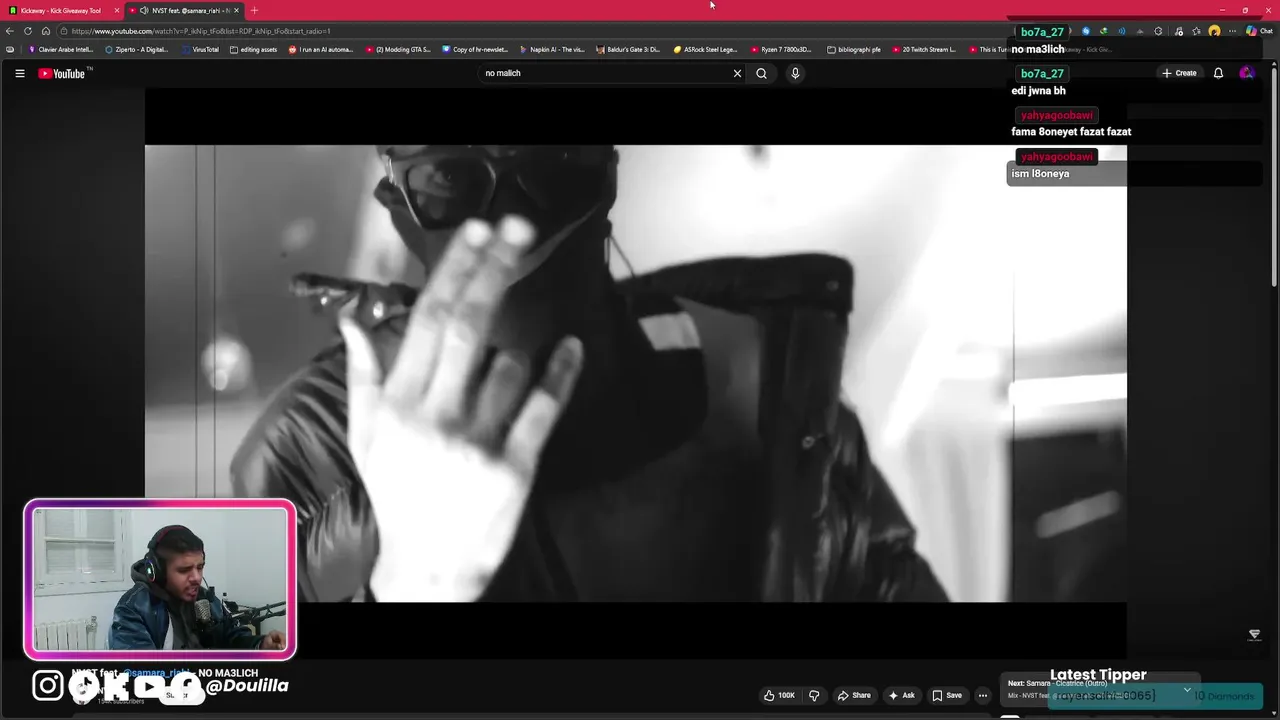Click the bo7a_27 'edi jwna bh' username

pos(1042,74)
